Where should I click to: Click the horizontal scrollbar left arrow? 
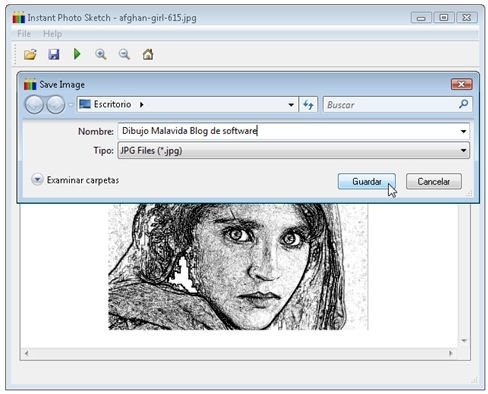tap(26, 353)
